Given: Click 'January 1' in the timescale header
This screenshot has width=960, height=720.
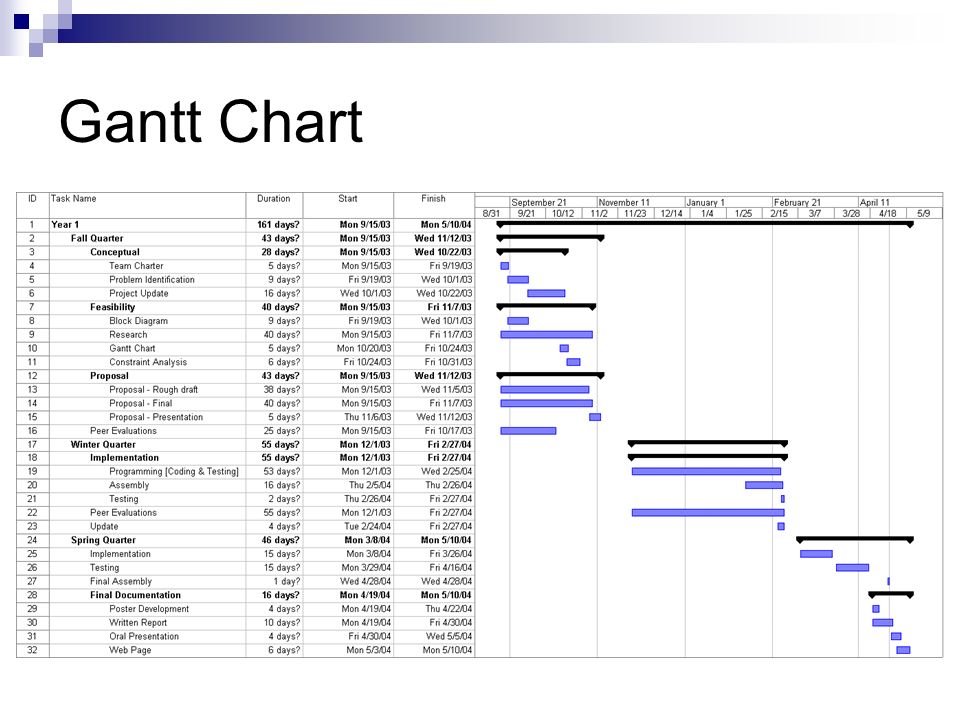Looking at the screenshot, I should tap(705, 202).
